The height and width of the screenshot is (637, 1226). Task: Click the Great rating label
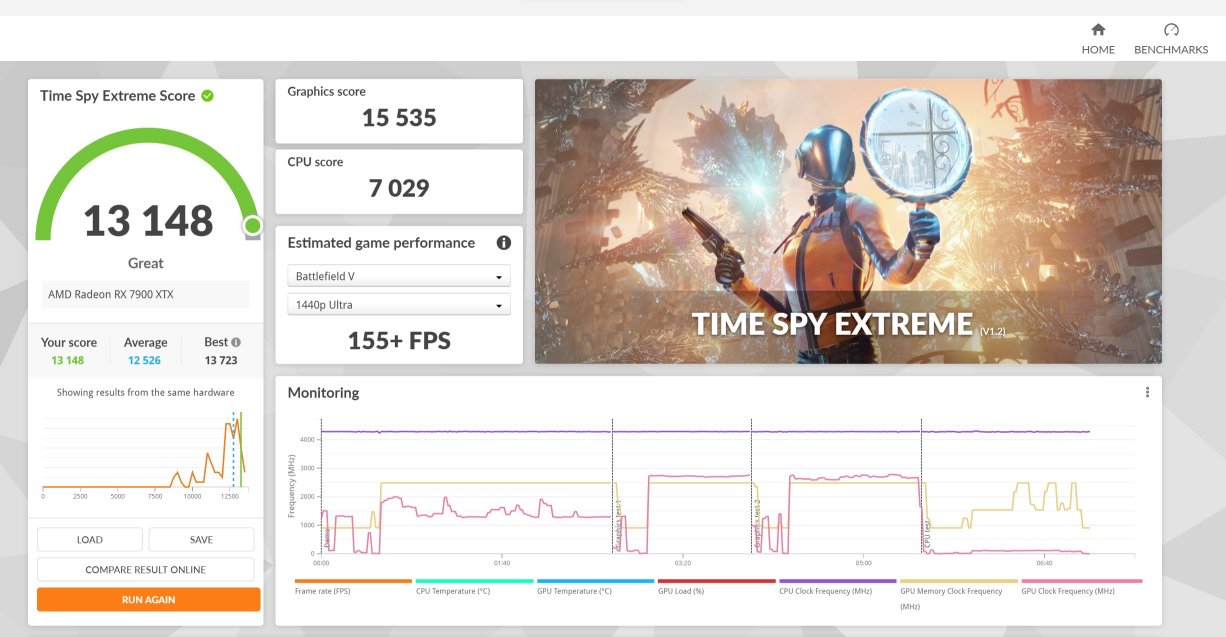[146, 263]
